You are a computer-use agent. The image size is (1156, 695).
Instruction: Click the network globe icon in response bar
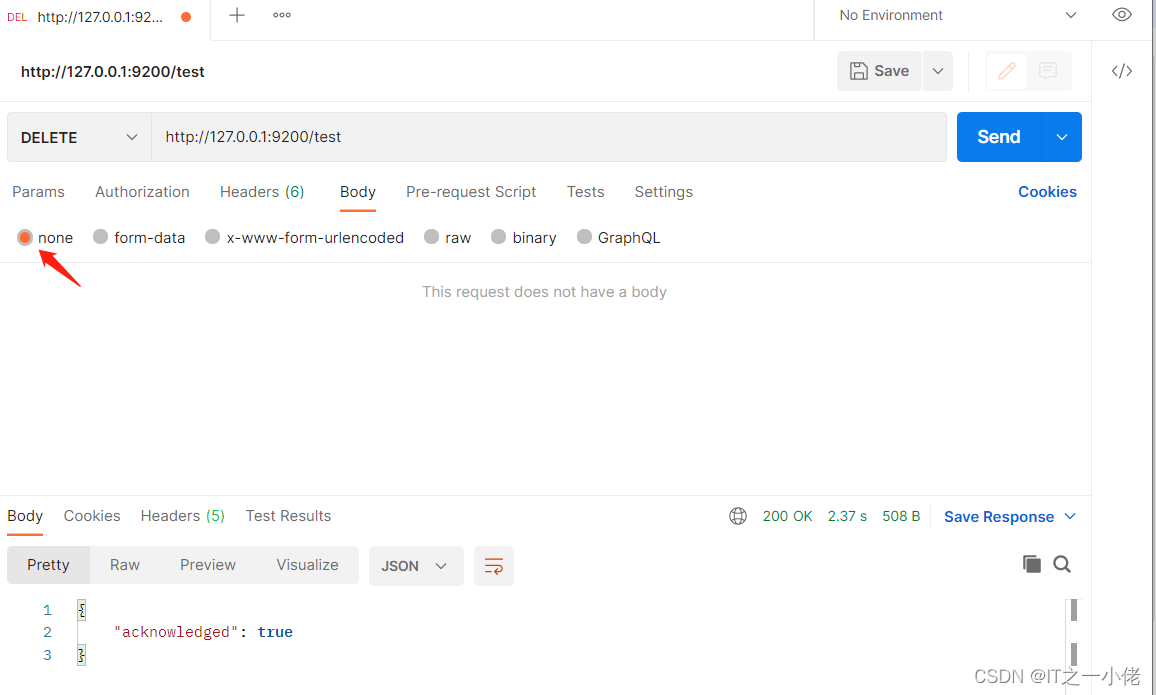738,516
